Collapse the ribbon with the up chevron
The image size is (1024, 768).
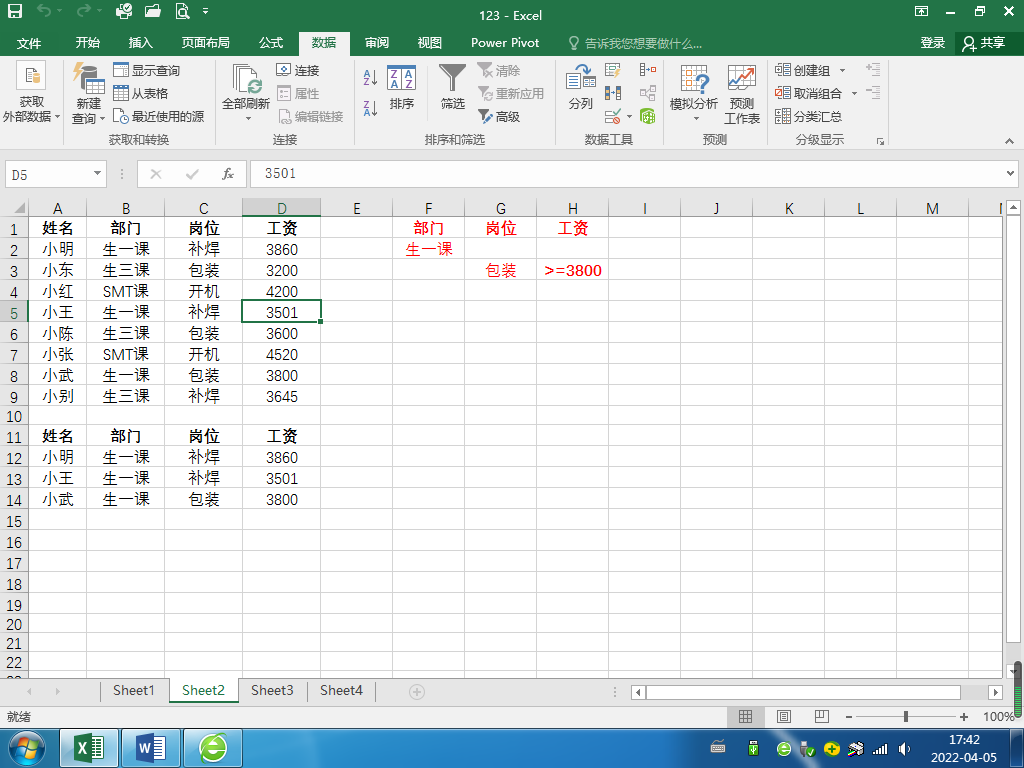[x=1009, y=140]
